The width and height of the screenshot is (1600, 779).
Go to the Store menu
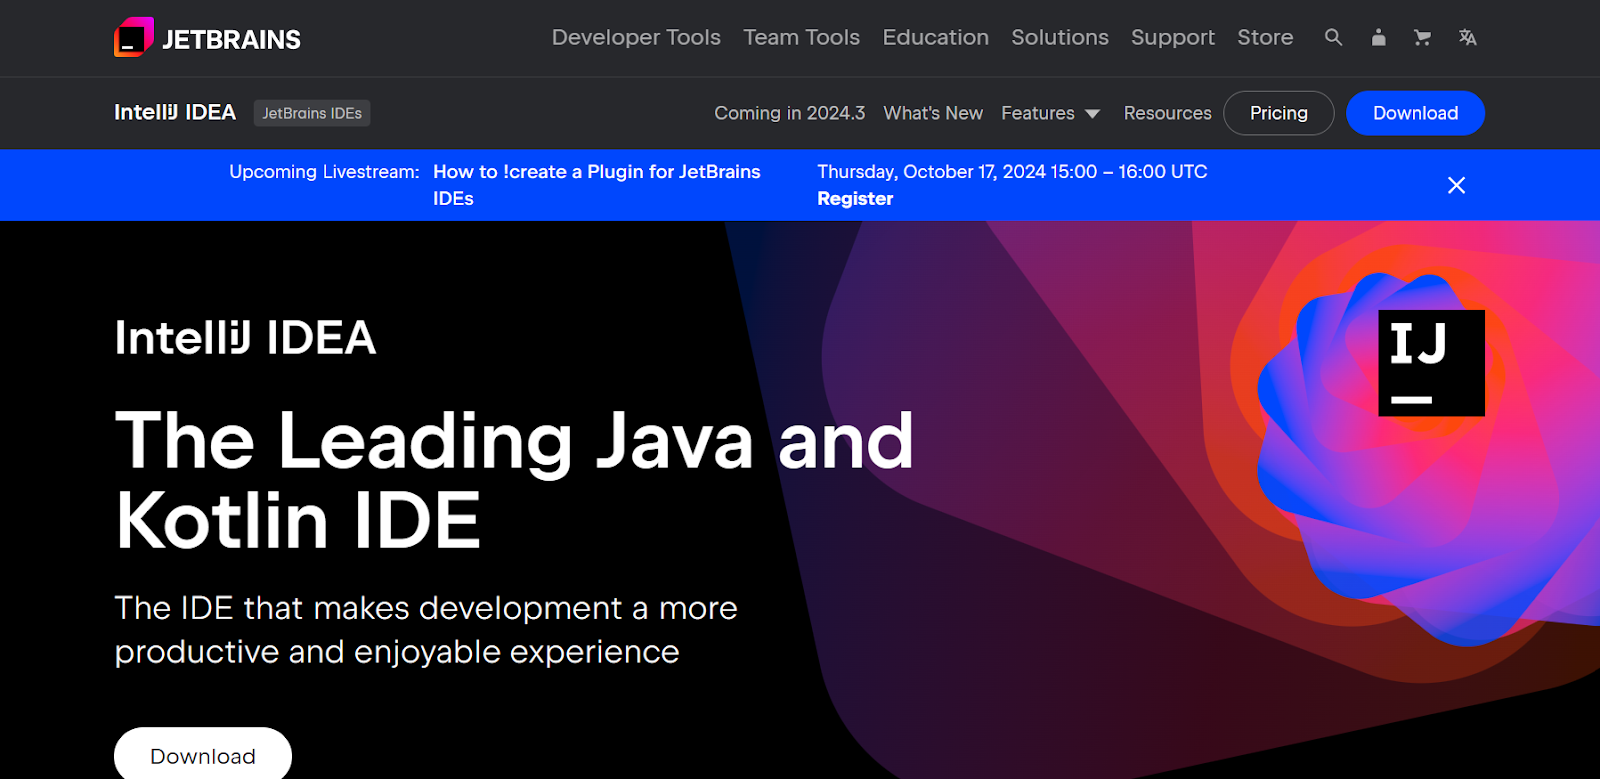[1265, 37]
